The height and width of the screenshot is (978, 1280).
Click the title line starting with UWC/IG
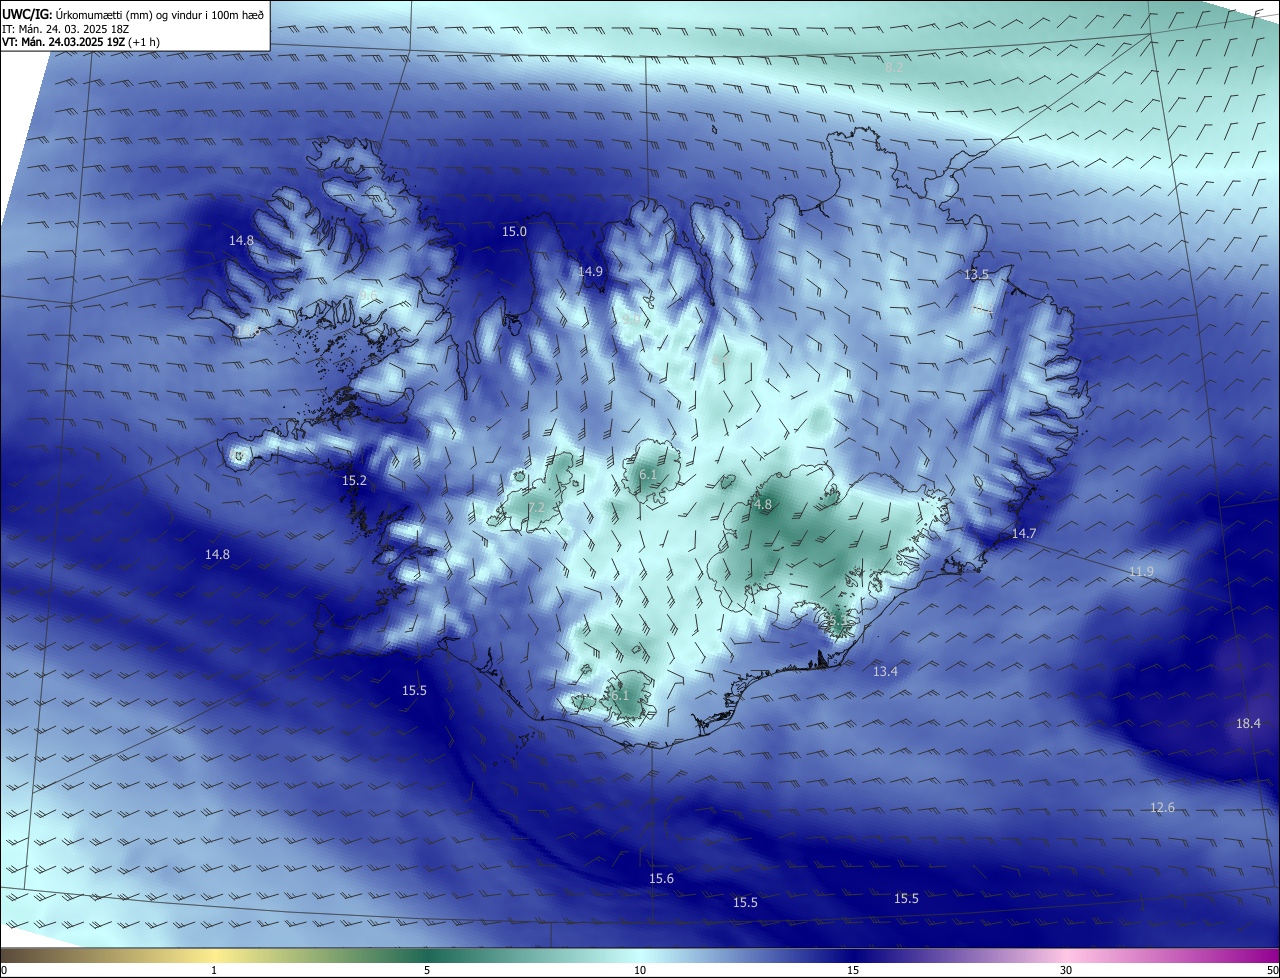pos(133,14)
